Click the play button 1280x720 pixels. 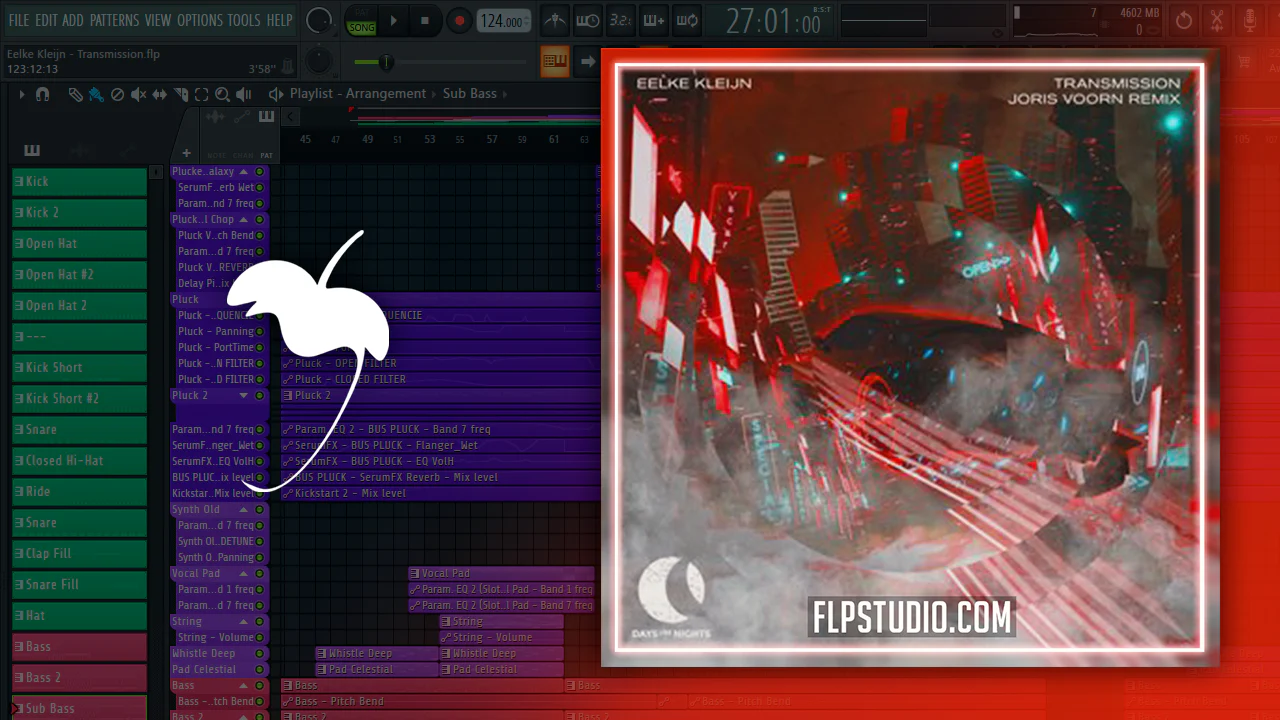[393, 20]
